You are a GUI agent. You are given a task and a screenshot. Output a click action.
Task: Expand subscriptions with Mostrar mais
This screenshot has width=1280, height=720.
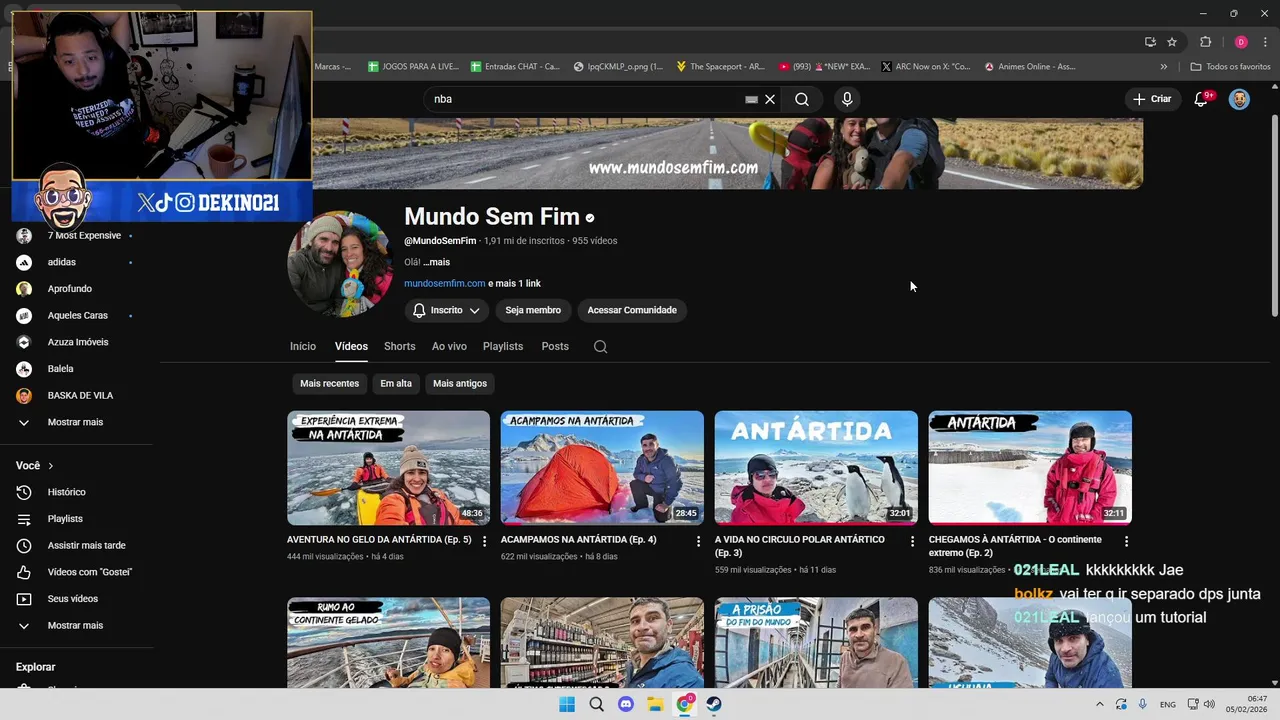pyautogui.click(x=76, y=422)
